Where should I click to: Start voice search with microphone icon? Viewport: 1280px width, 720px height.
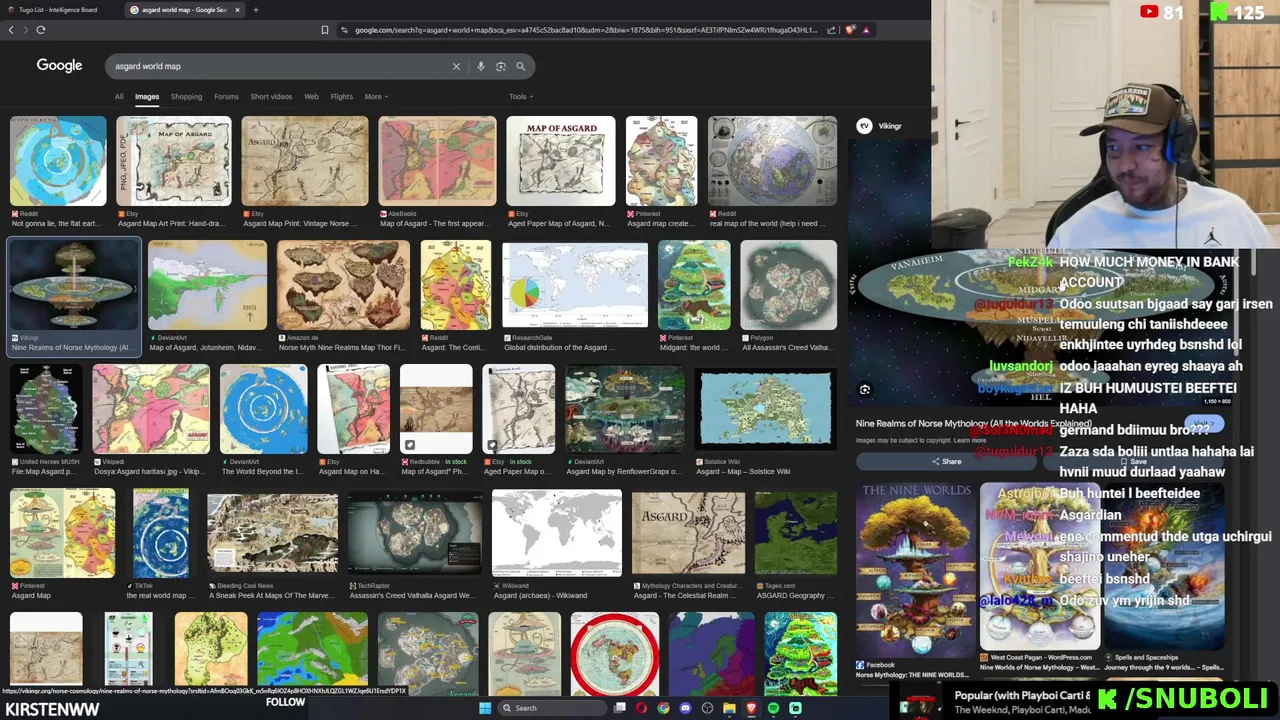pos(481,66)
